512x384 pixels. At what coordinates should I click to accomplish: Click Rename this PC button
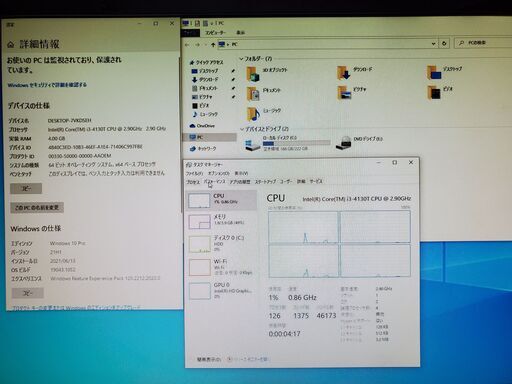coord(37,208)
